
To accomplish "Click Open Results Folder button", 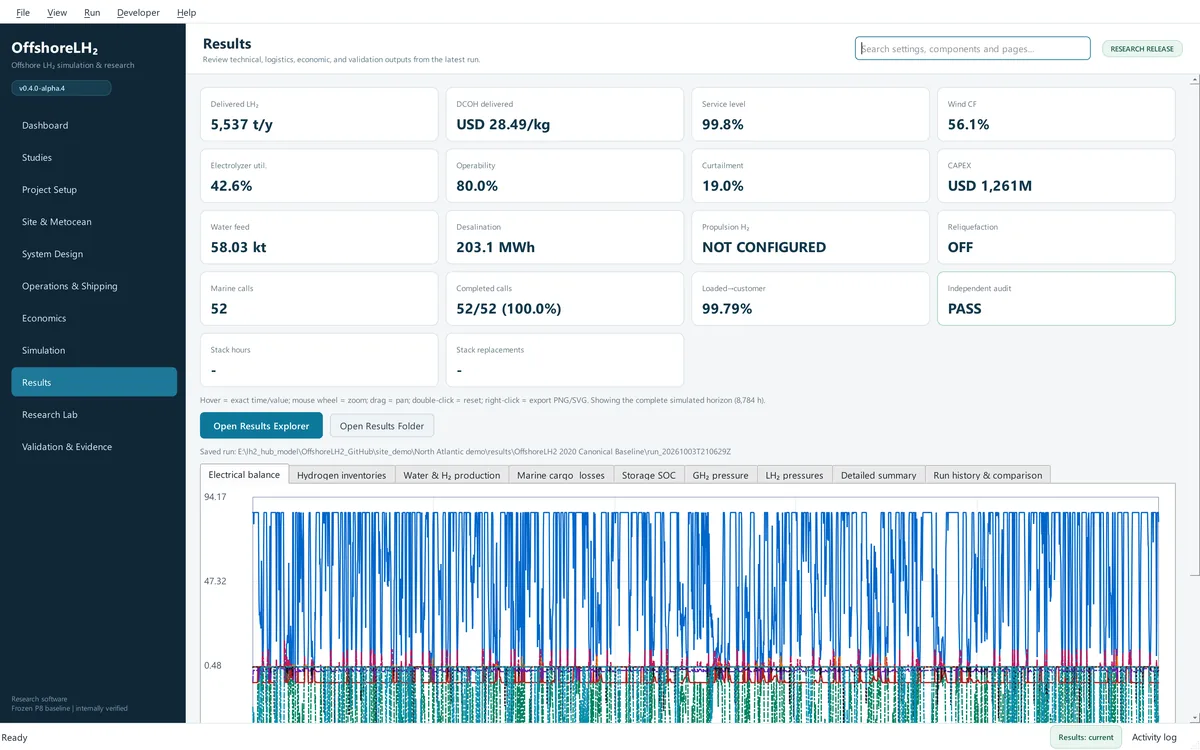I will coord(382,425).
